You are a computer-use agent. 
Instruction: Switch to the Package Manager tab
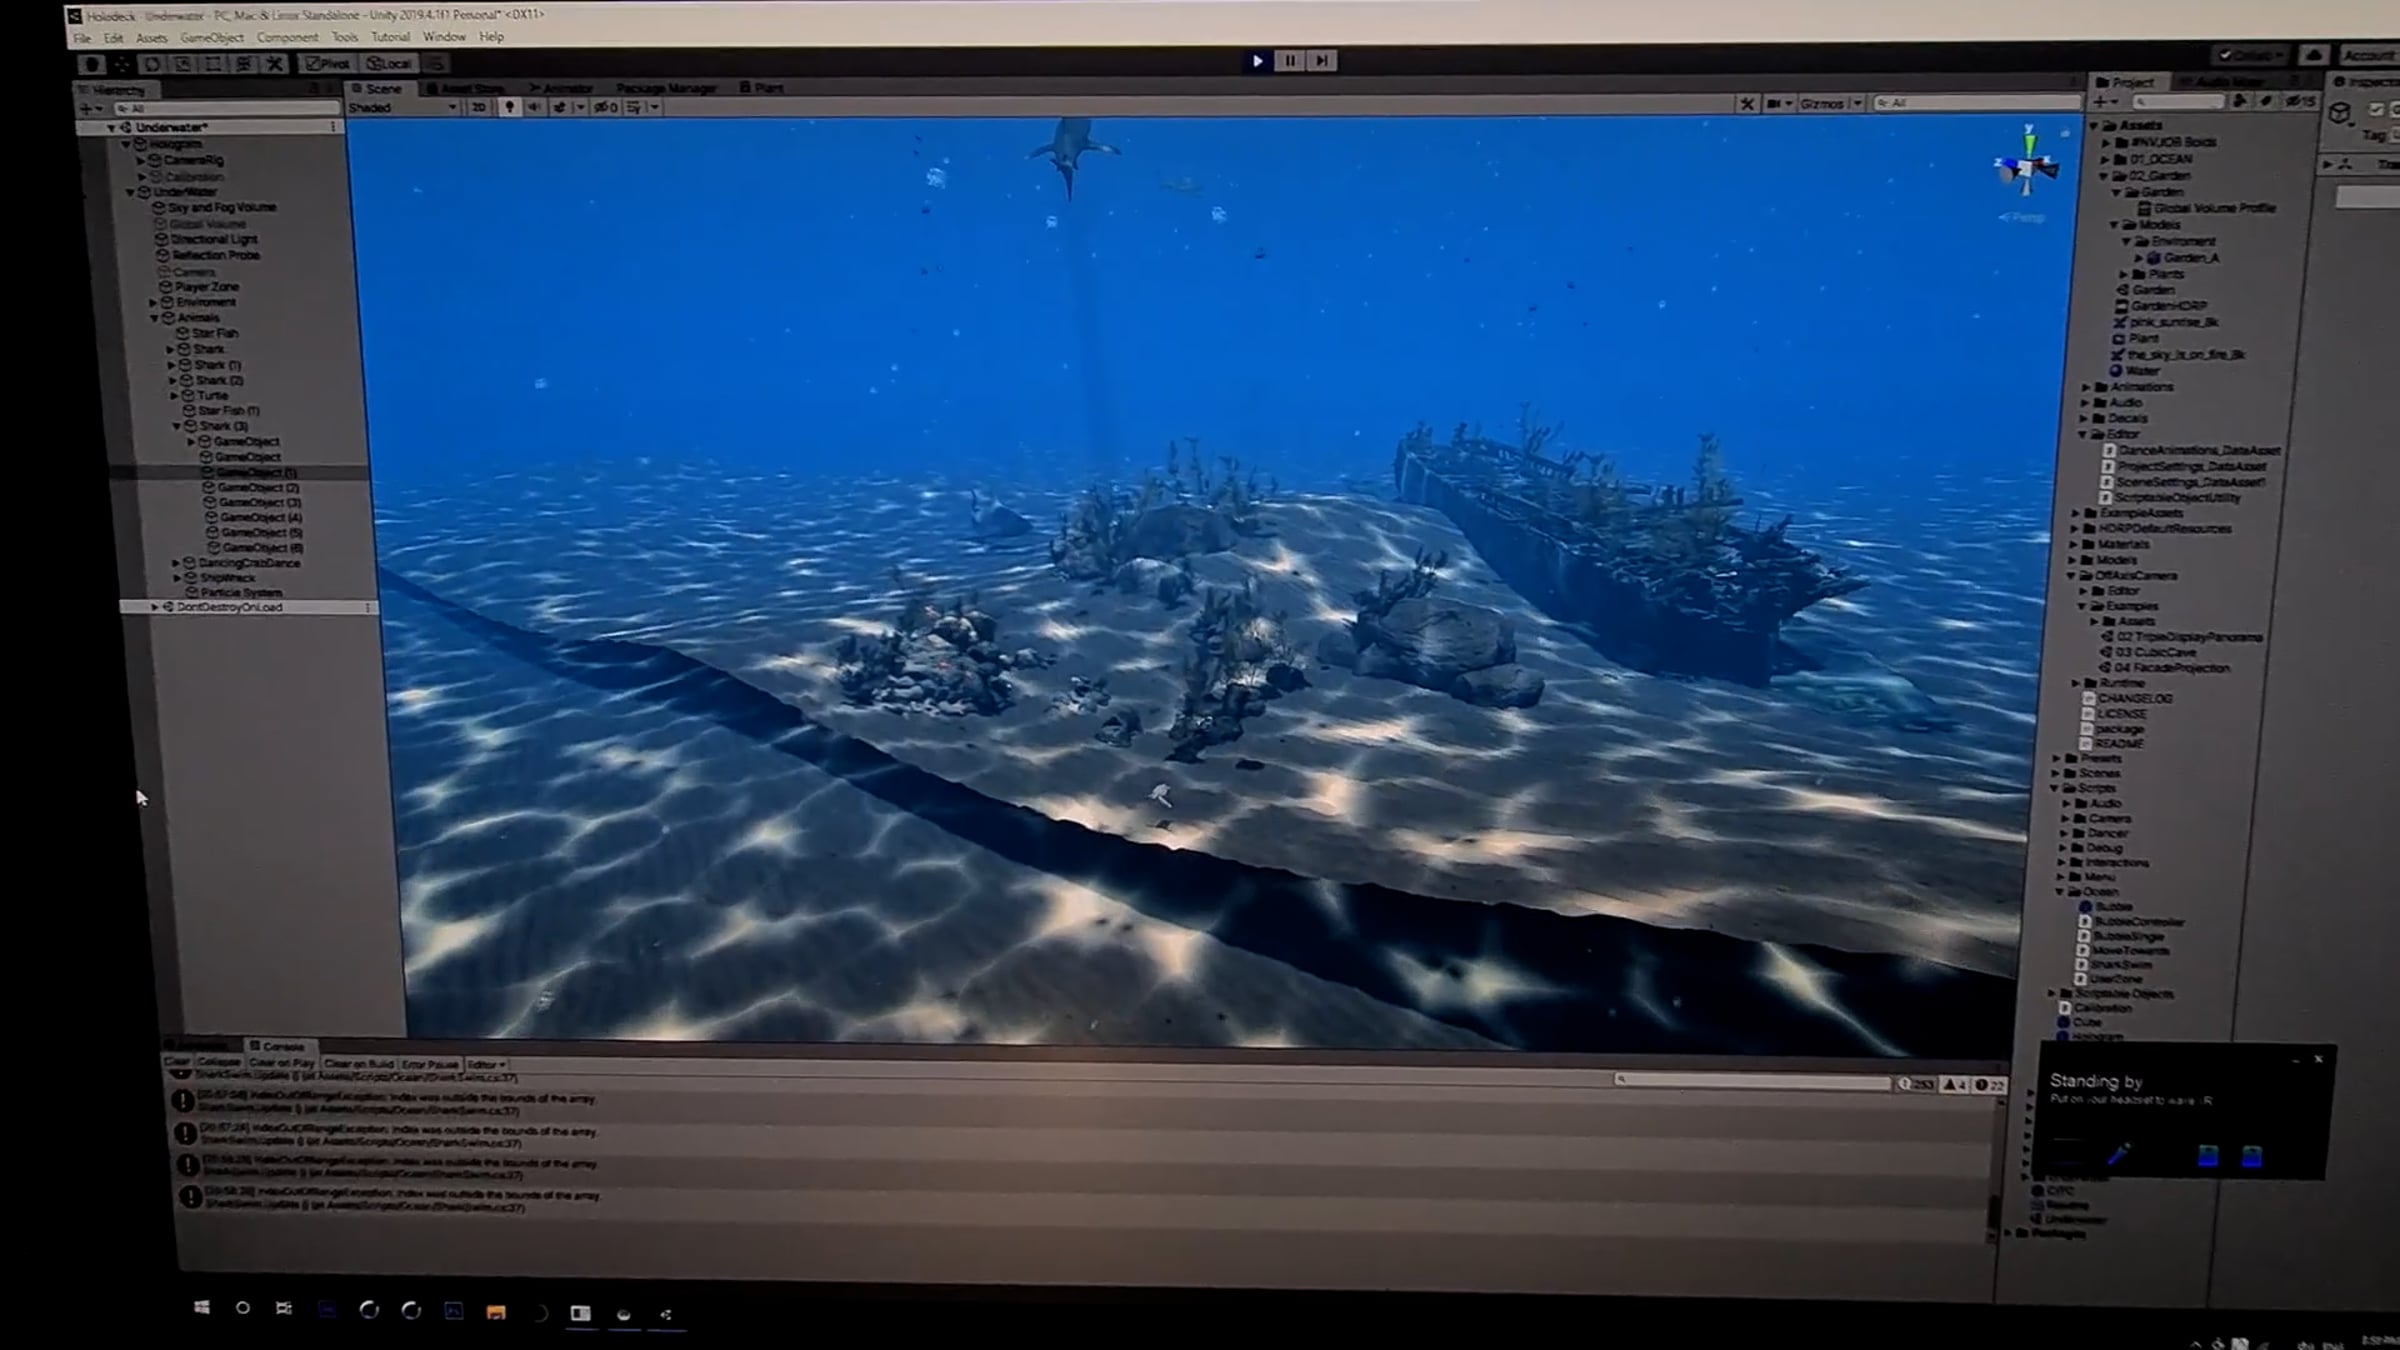click(666, 88)
